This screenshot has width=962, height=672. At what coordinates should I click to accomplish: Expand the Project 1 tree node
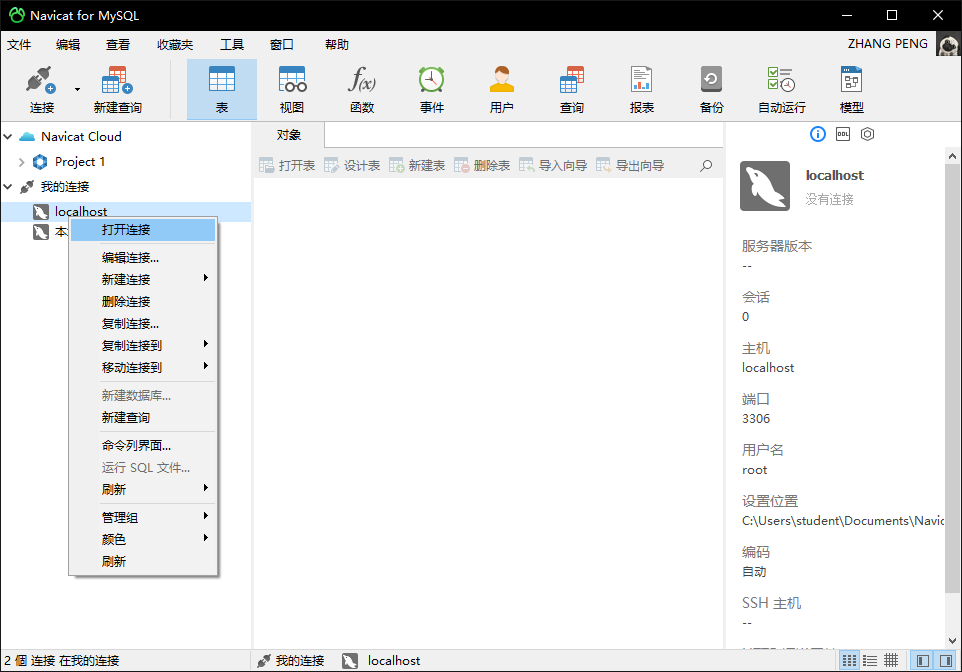coord(22,161)
